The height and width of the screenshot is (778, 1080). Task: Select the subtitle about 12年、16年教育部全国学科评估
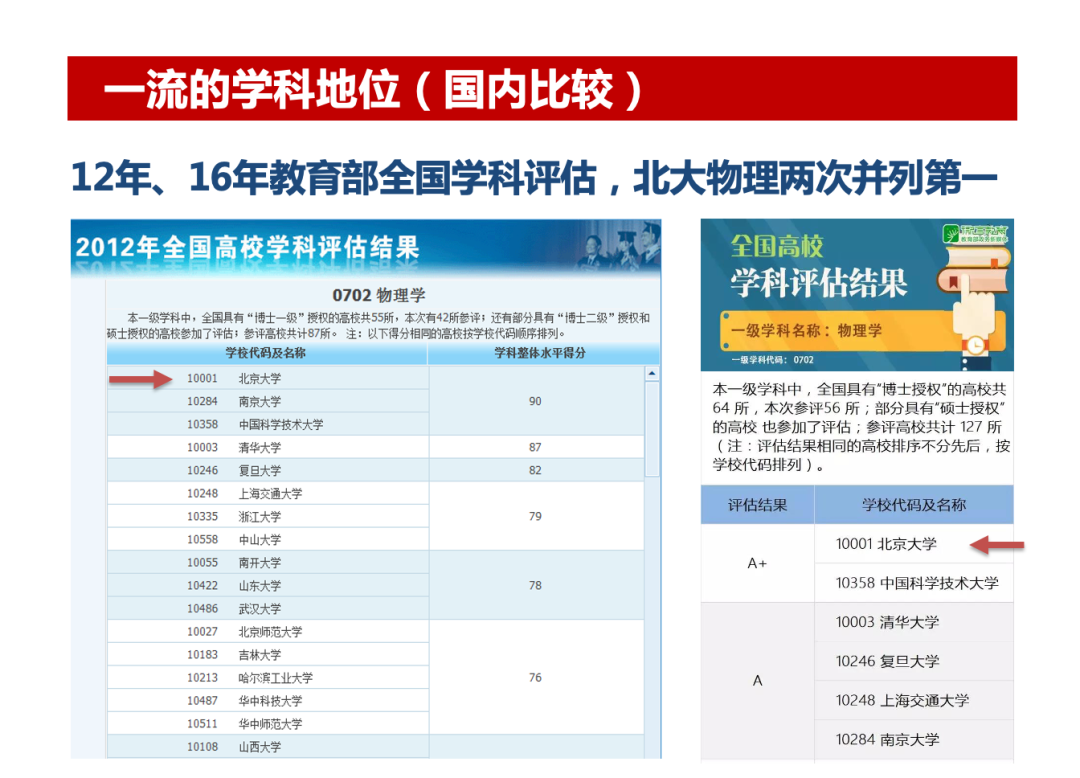tap(534, 178)
